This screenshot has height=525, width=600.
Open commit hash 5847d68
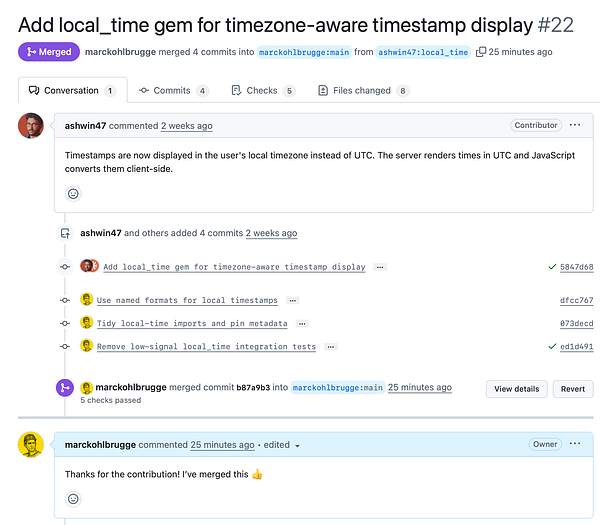click(577, 267)
